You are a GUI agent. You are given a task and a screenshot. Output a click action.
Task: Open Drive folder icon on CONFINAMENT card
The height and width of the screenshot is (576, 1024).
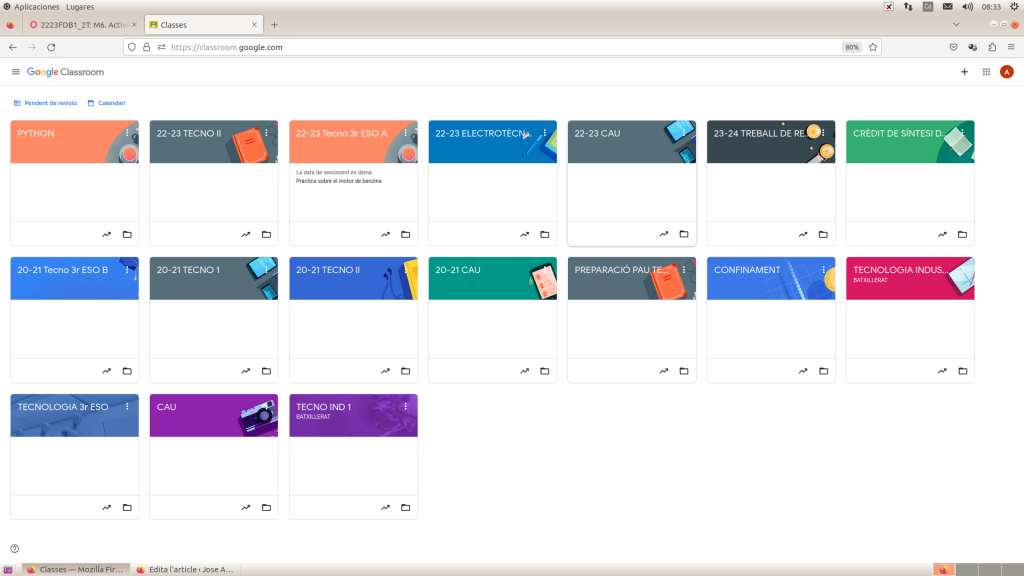point(823,371)
